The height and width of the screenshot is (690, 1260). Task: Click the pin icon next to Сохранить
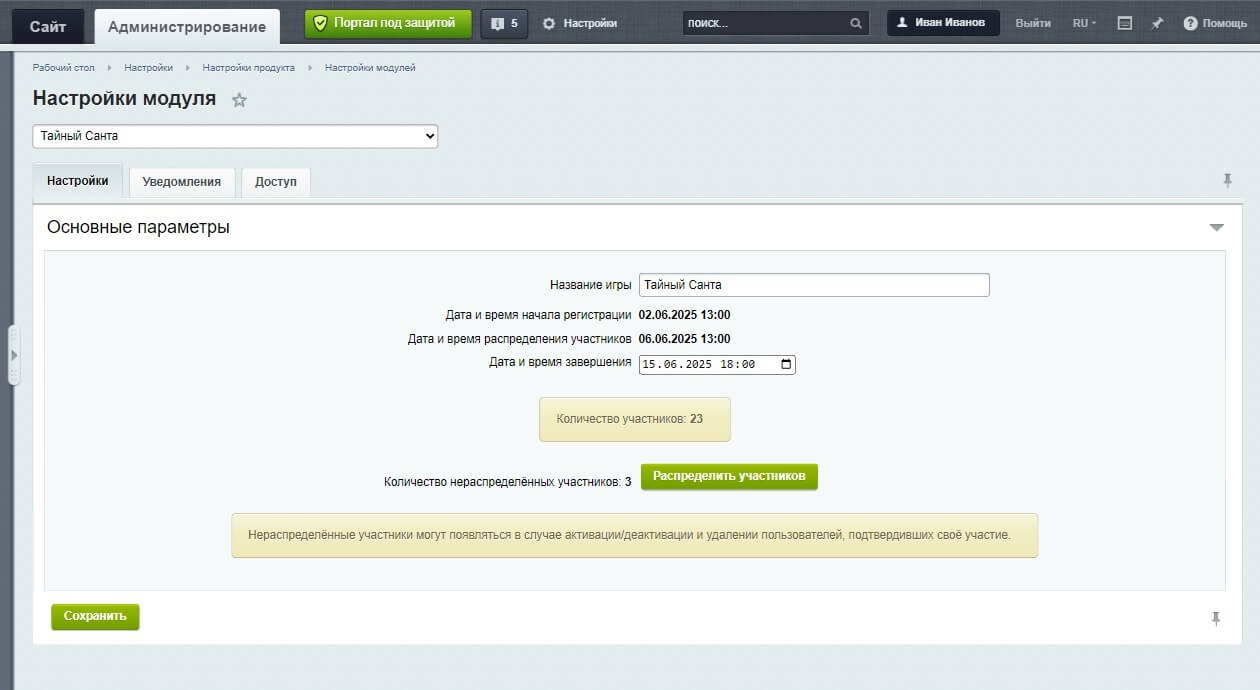pyautogui.click(x=1216, y=619)
